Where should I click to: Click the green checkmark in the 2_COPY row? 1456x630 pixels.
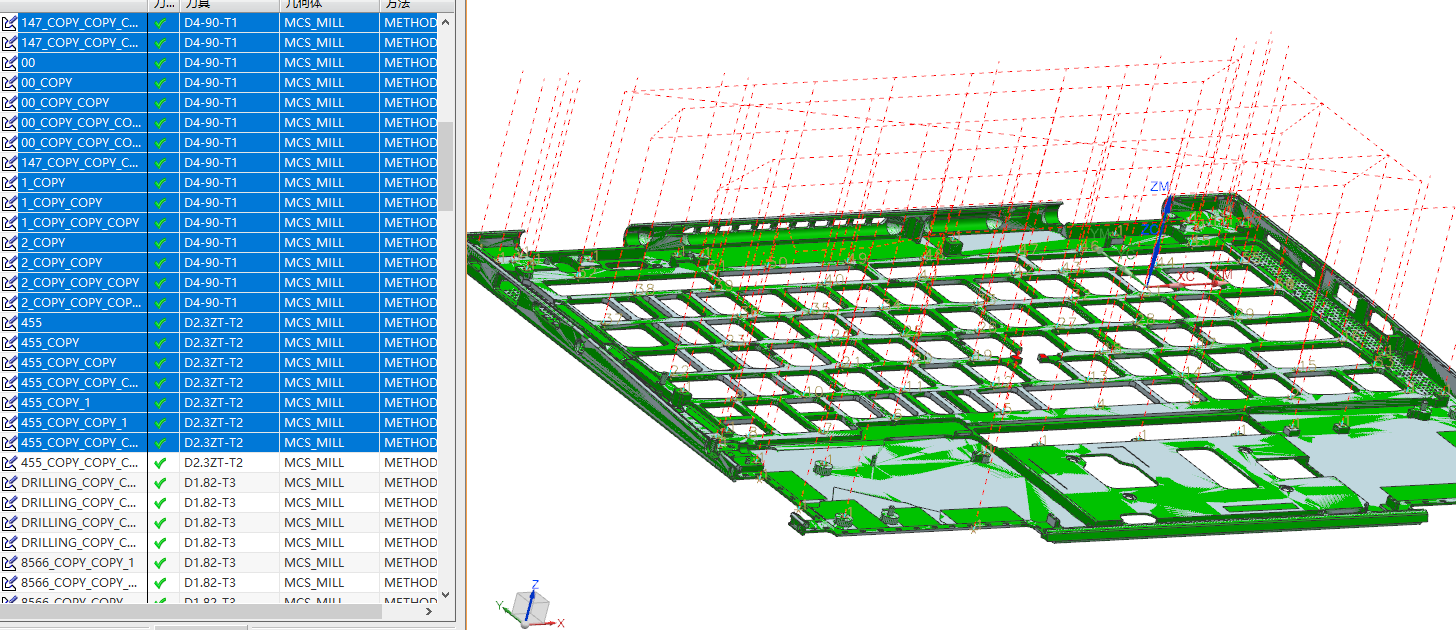click(x=160, y=243)
